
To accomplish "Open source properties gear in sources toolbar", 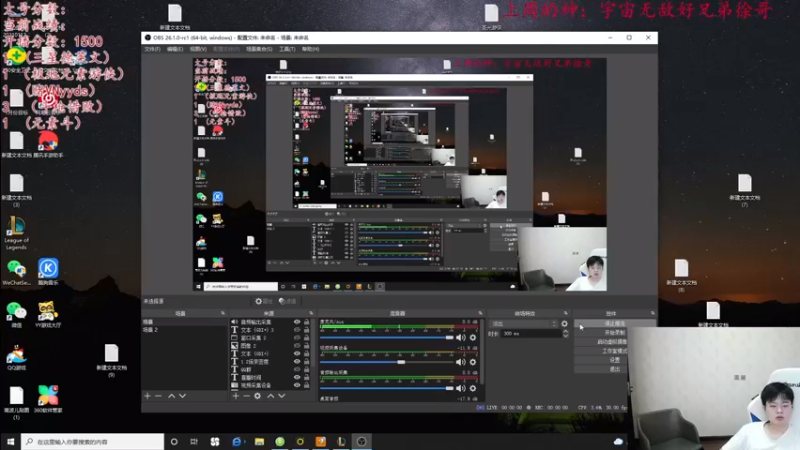I will (x=257, y=396).
